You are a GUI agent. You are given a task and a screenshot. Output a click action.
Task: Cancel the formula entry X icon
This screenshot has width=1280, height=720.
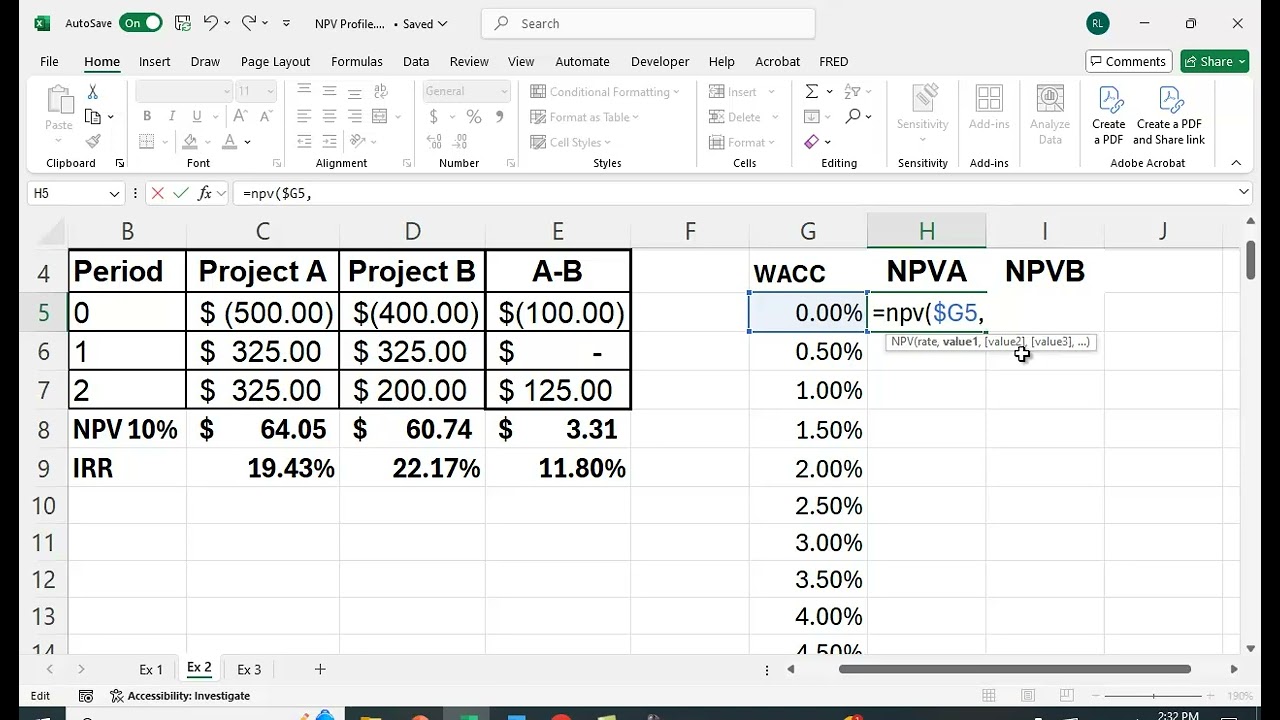(157, 193)
